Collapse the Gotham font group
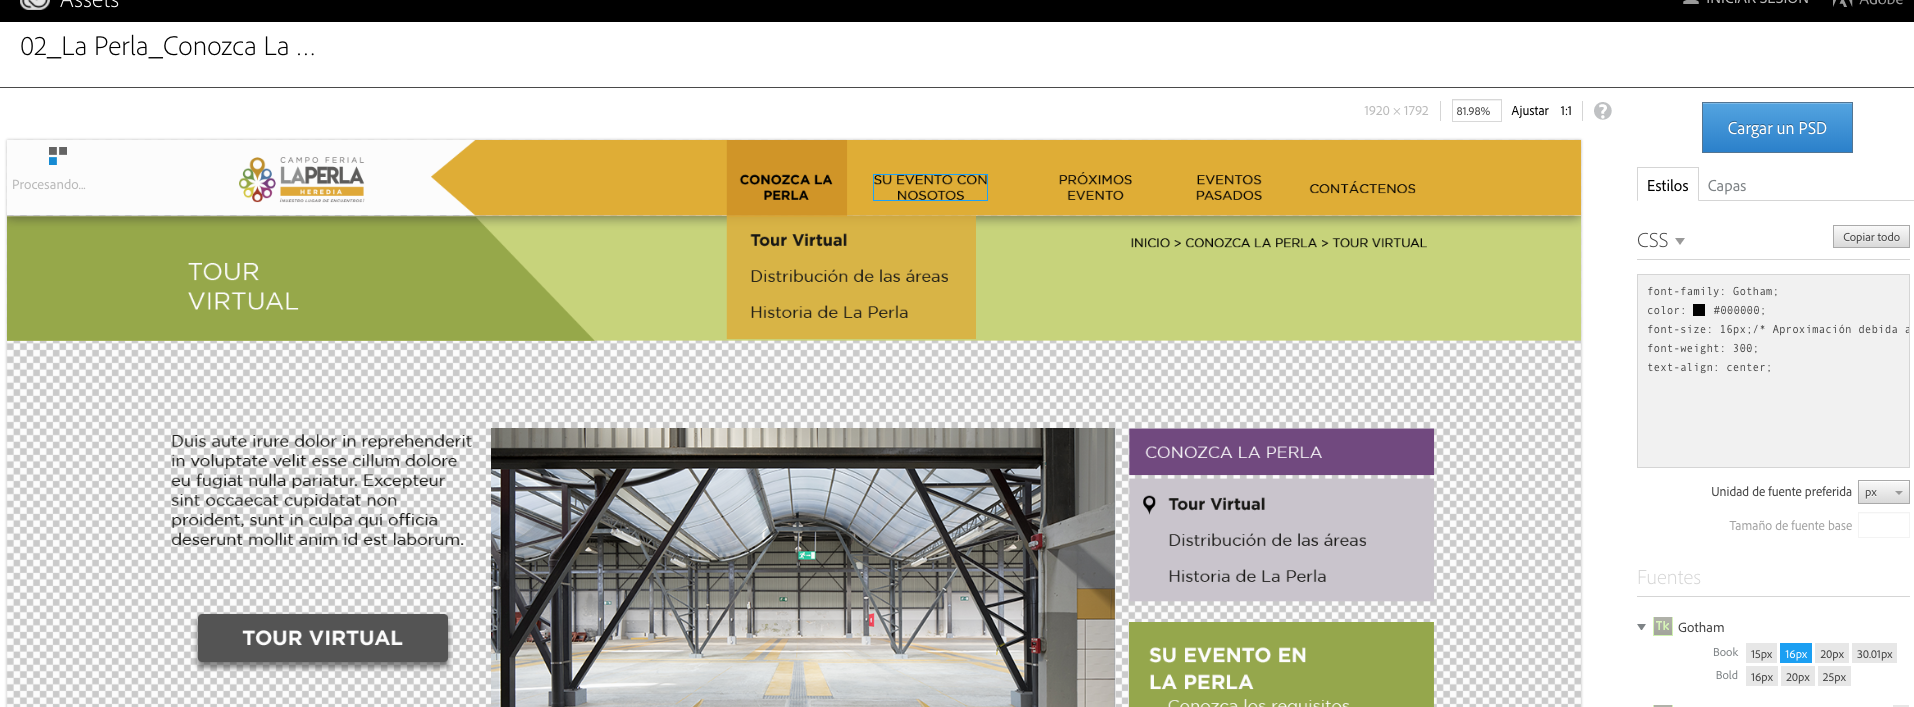 tap(1641, 627)
